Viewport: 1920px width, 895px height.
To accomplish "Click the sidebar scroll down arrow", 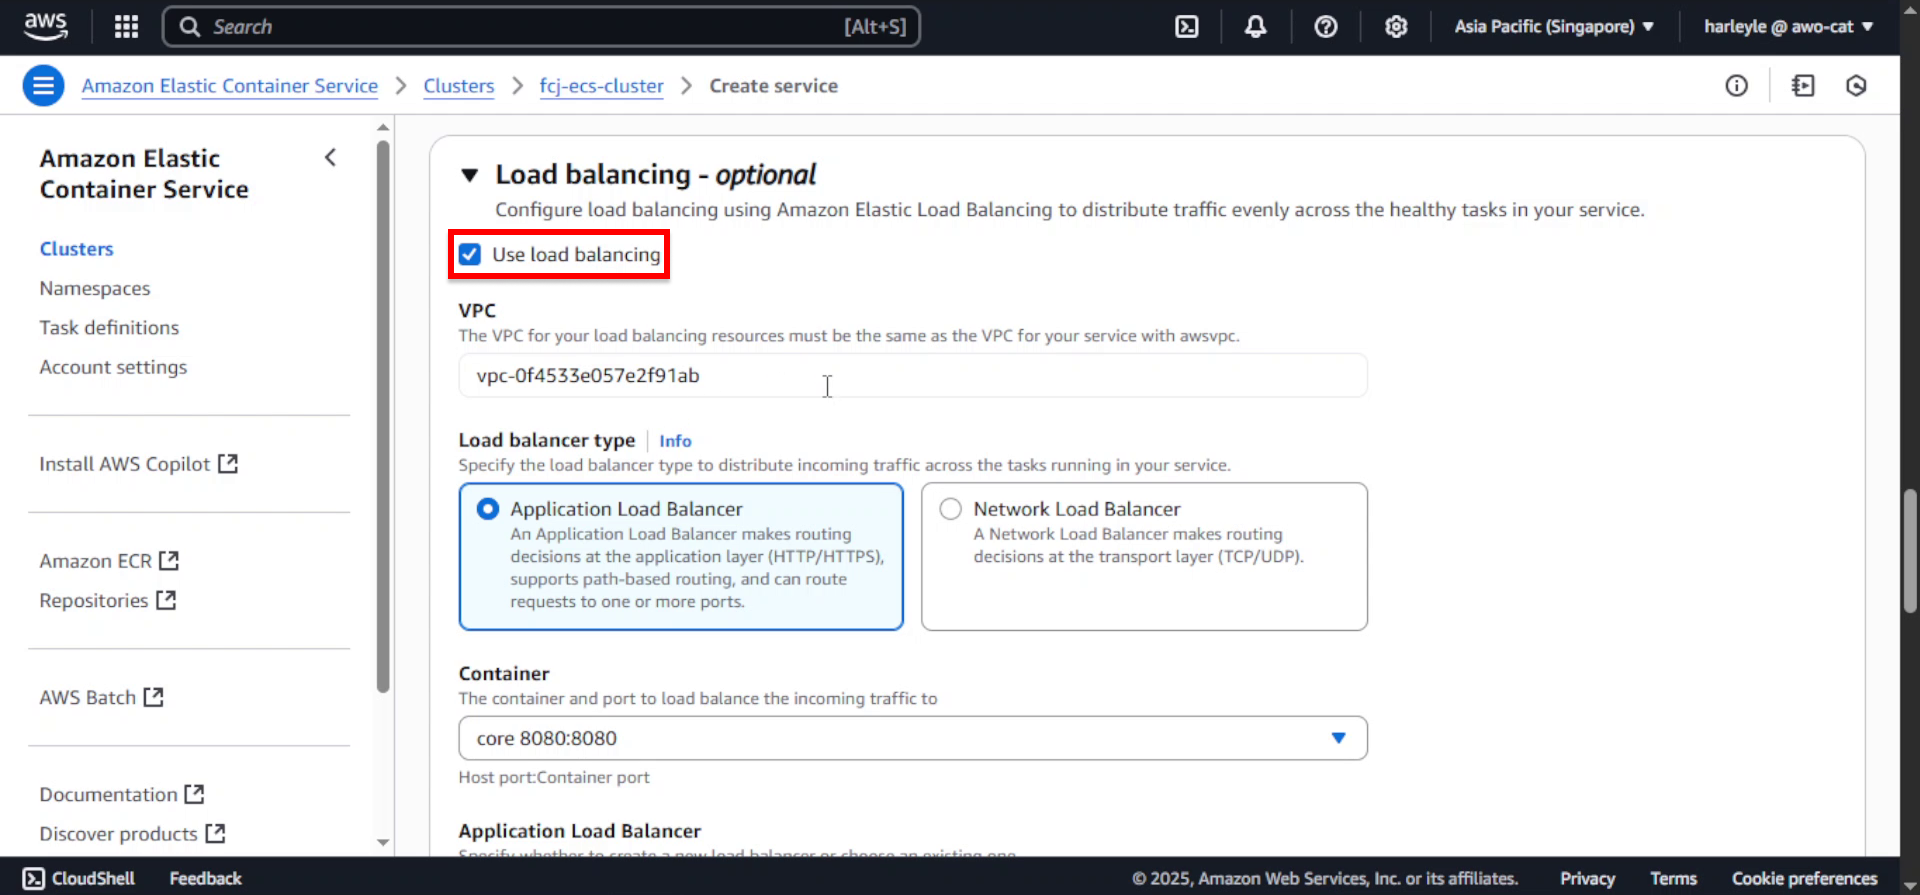I will 383,842.
